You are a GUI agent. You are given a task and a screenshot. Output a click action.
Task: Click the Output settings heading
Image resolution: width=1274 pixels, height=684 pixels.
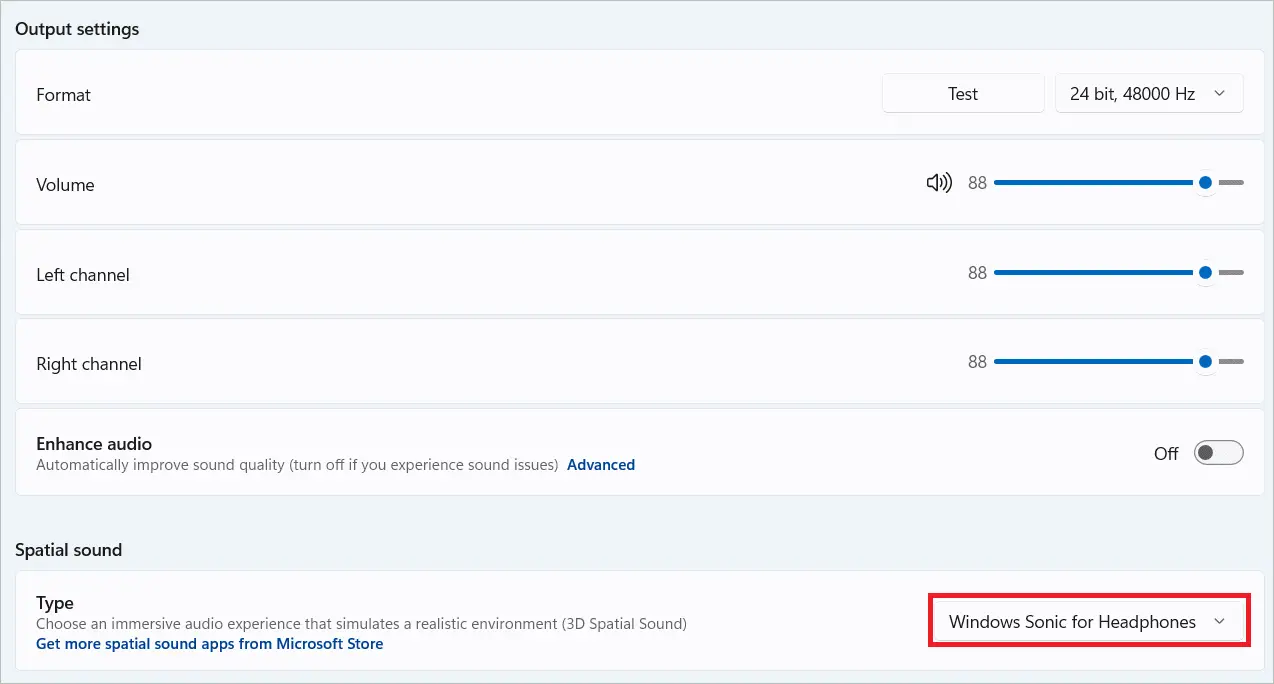(x=77, y=29)
